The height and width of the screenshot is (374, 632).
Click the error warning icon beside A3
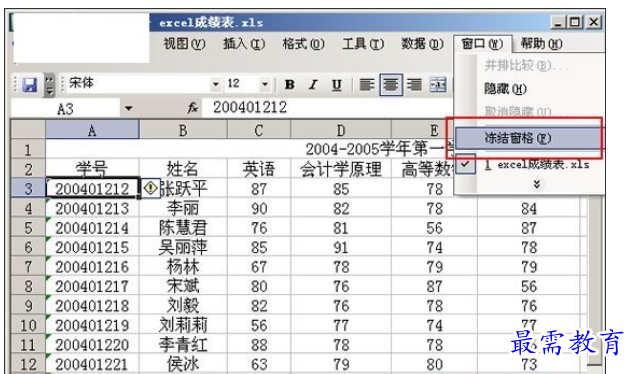[x=150, y=188]
